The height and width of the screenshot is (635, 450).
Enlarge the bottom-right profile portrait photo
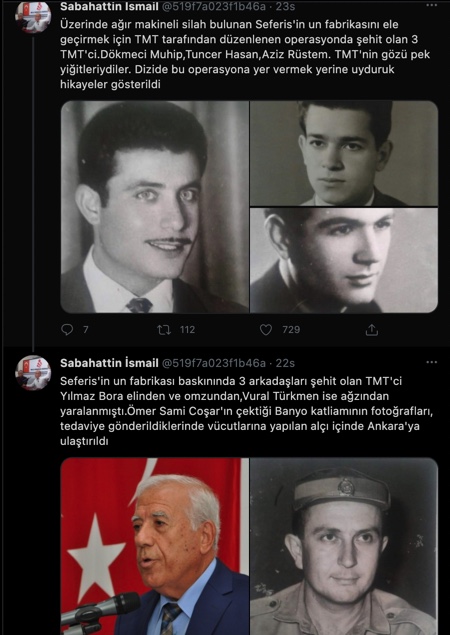click(344, 260)
